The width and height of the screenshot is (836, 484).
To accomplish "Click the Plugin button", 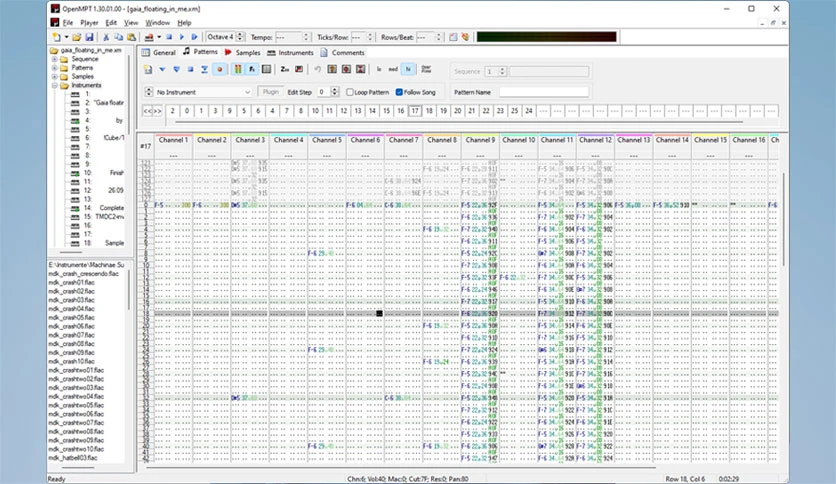I will click(x=271, y=92).
